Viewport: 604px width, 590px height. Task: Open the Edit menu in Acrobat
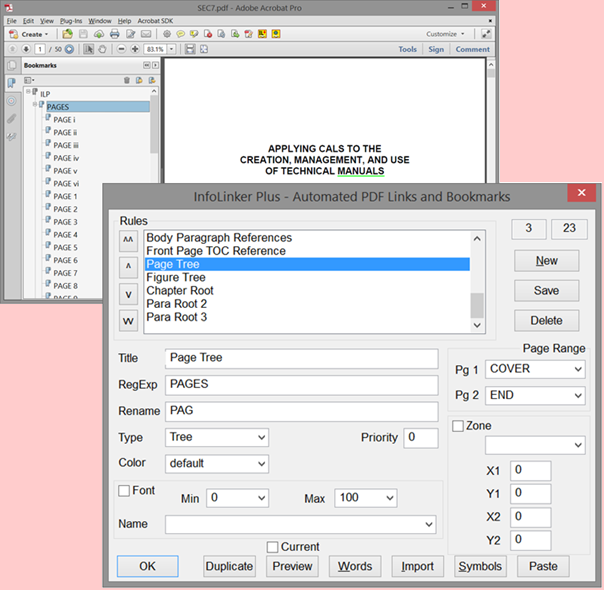coord(28,21)
